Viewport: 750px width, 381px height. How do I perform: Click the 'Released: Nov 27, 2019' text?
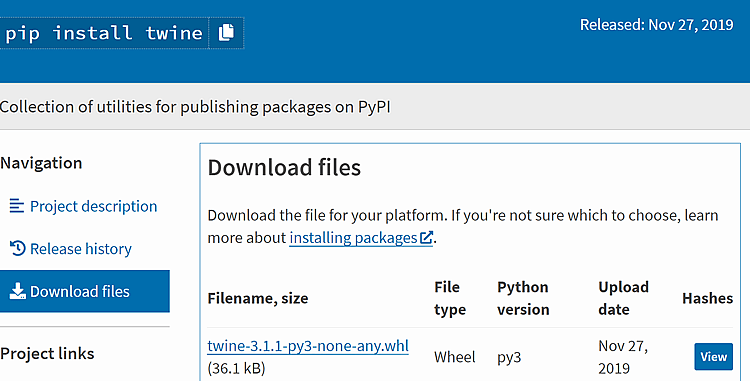(x=656, y=24)
